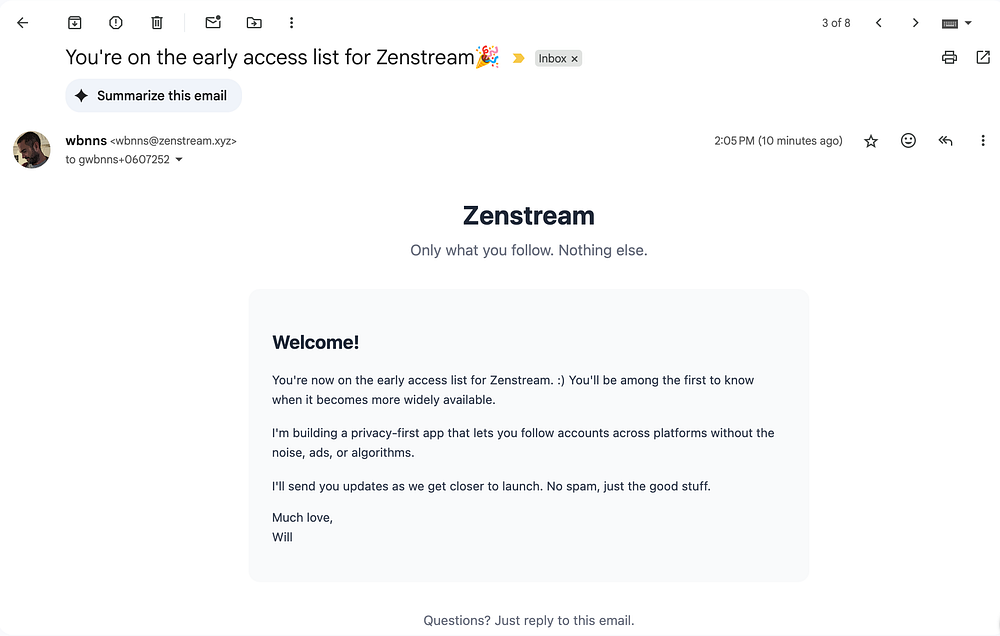
Task: Delete this email with trash icon
Action: pyautogui.click(x=157, y=22)
